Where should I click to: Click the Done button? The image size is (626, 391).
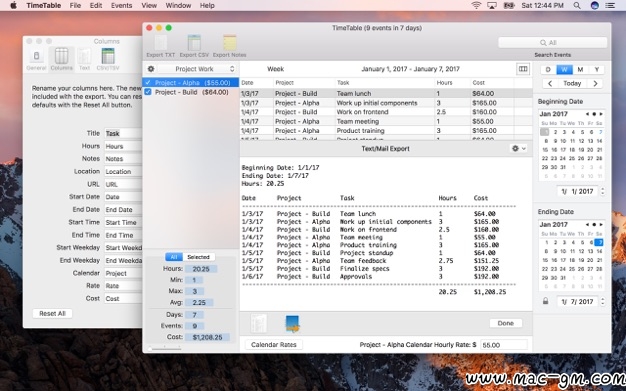(x=505, y=323)
